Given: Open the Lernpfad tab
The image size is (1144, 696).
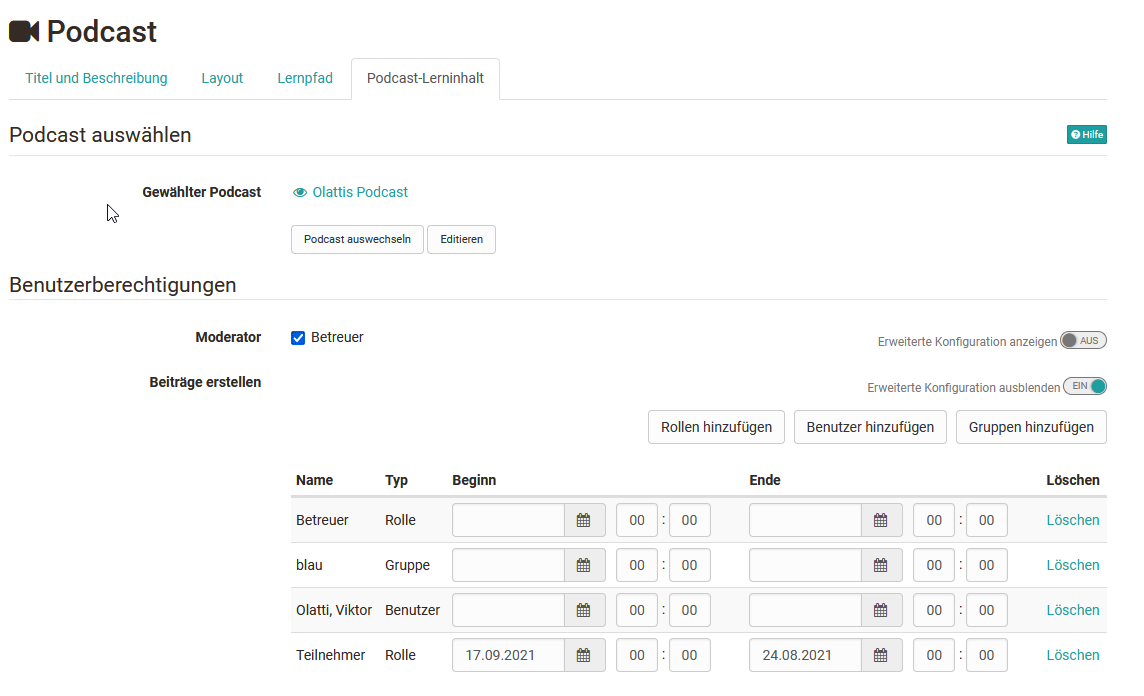Looking at the screenshot, I should click(305, 78).
